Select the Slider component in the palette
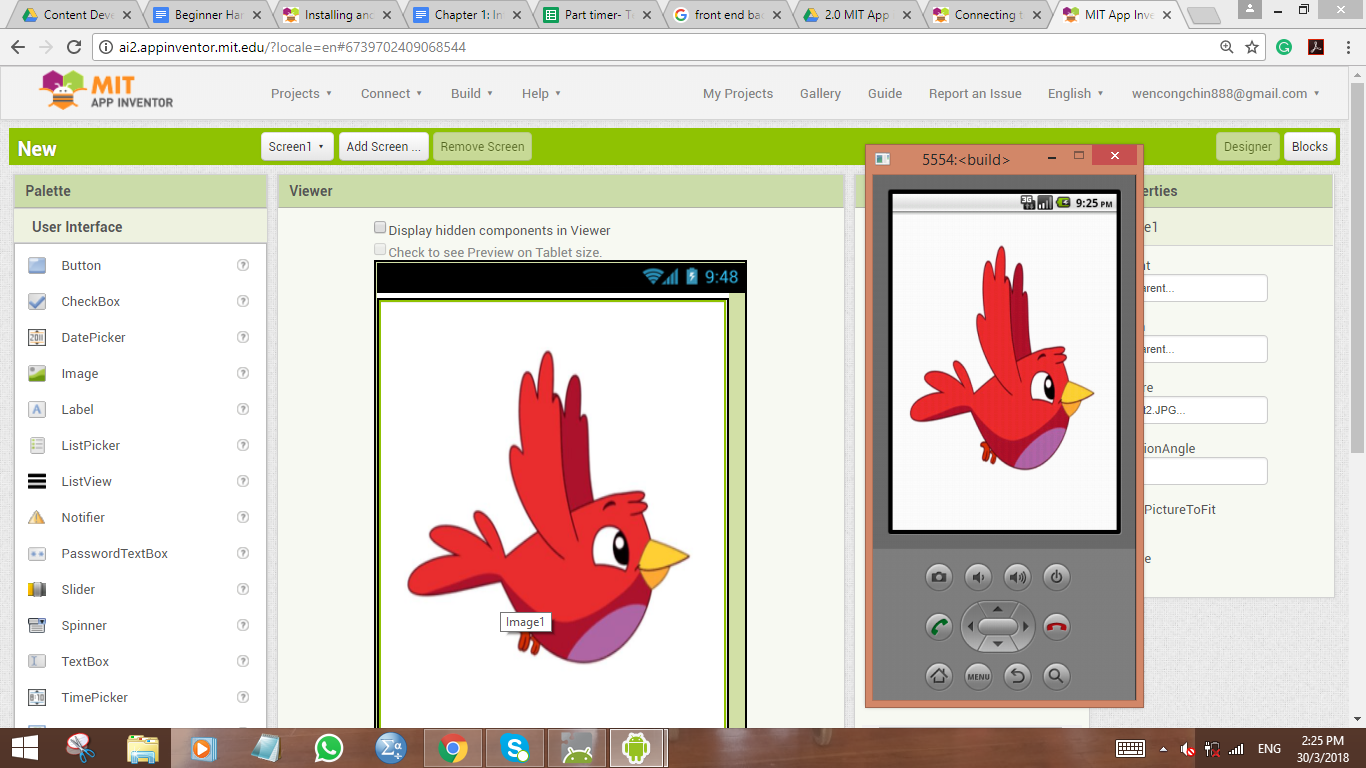This screenshot has height=768, width=1366. point(78,590)
